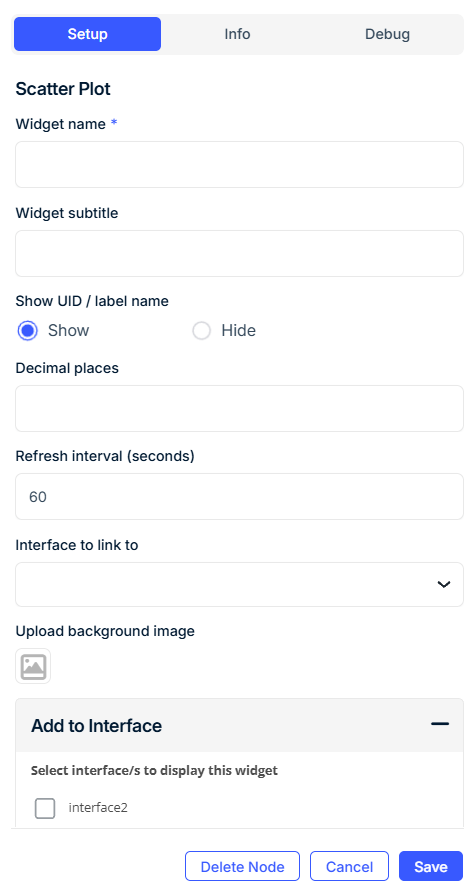Click the Widget name field label
The height and width of the screenshot is (889, 473).
[x=61, y=124]
